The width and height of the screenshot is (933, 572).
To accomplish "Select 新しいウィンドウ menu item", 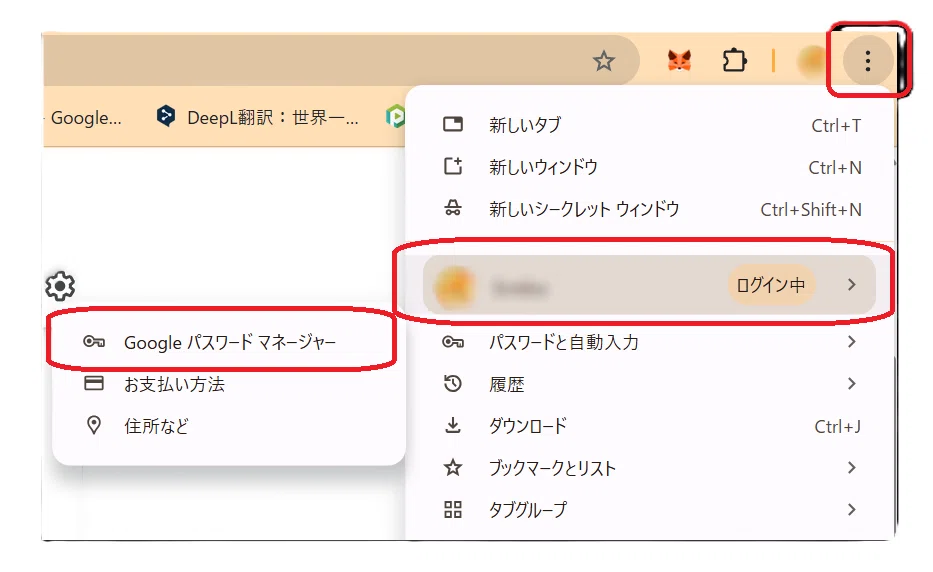I will pos(652,167).
